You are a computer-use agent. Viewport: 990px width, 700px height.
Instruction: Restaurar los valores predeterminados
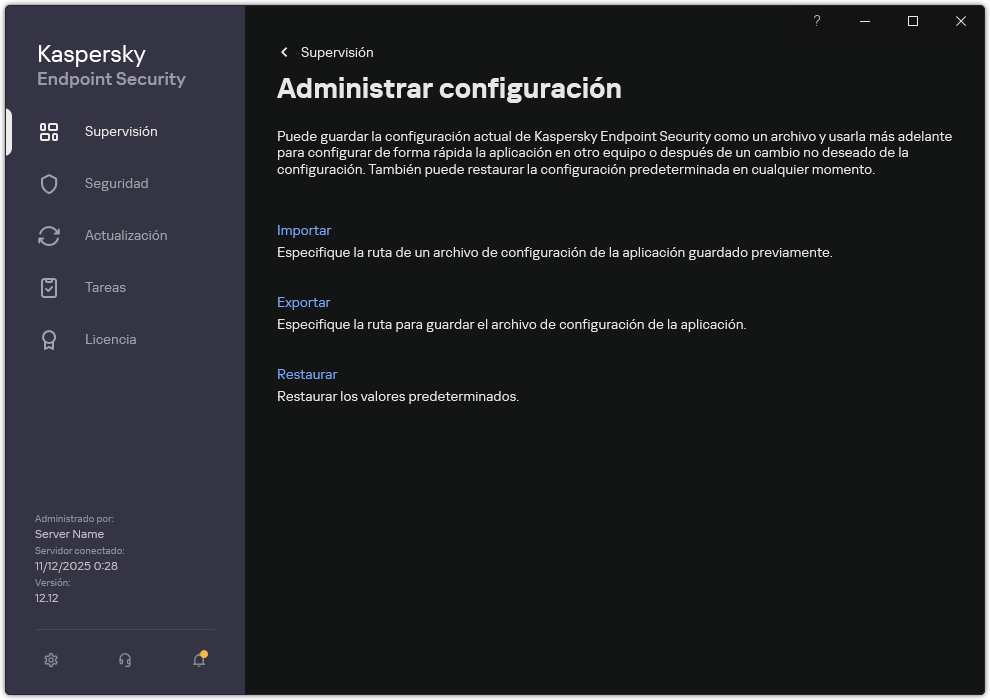307,374
